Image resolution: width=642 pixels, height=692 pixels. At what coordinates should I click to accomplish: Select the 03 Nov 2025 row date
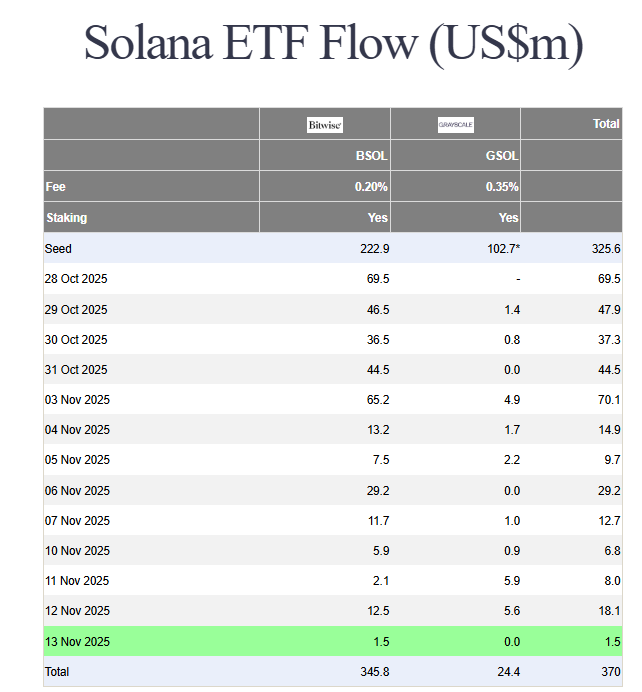77,399
